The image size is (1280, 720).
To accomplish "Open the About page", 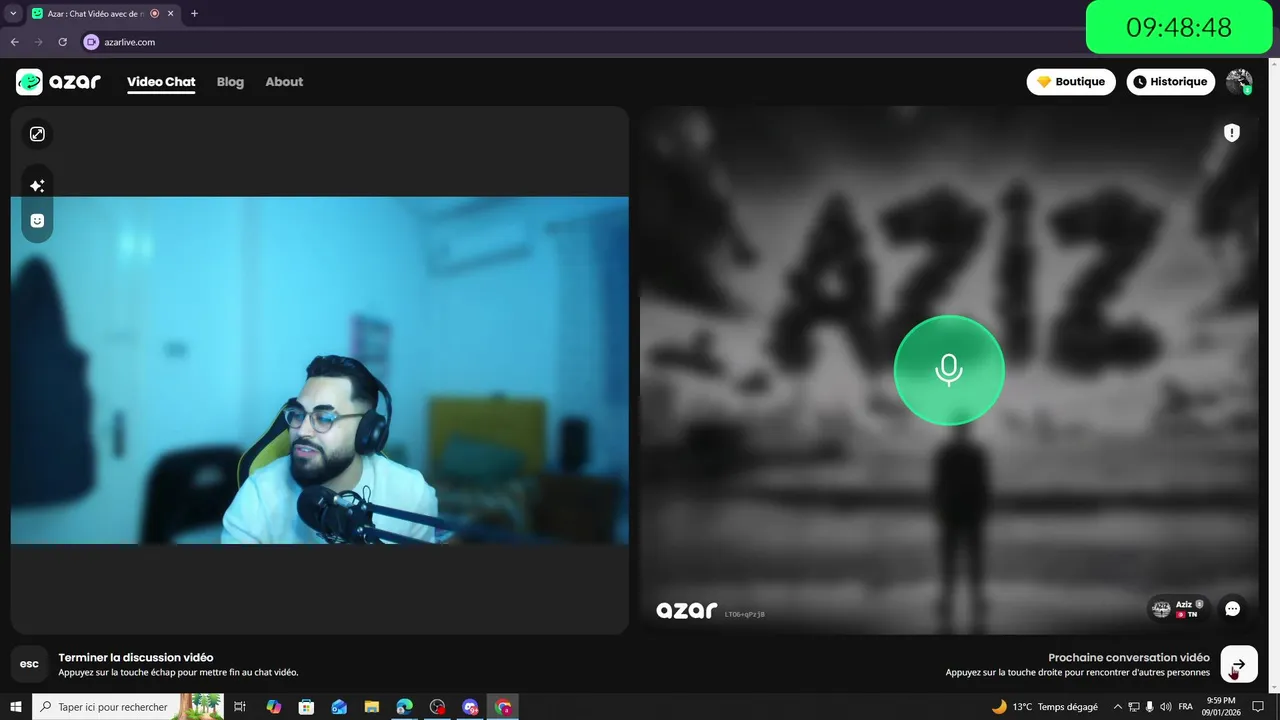I will [x=284, y=82].
